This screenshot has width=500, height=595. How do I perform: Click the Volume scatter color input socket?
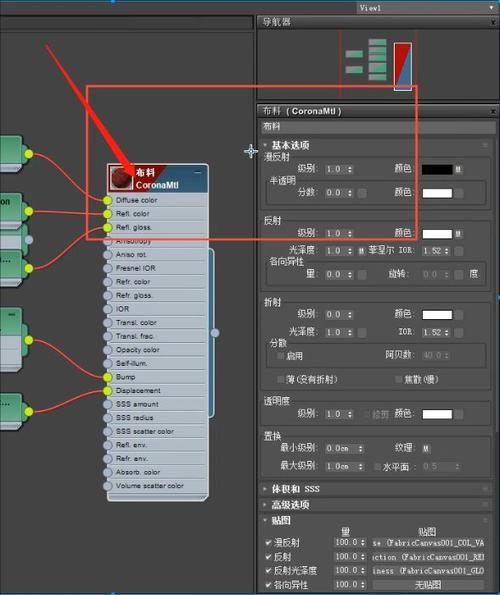click(107, 486)
